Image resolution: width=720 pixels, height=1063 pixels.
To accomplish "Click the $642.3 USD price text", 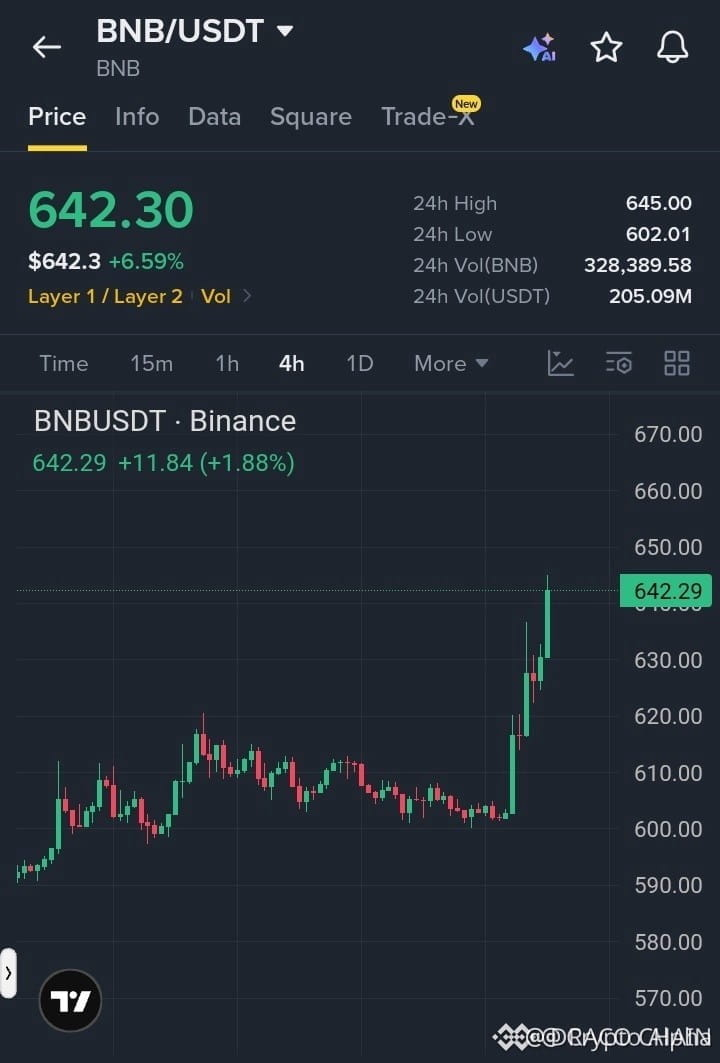I will pyautogui.click(x=64, y=262).
